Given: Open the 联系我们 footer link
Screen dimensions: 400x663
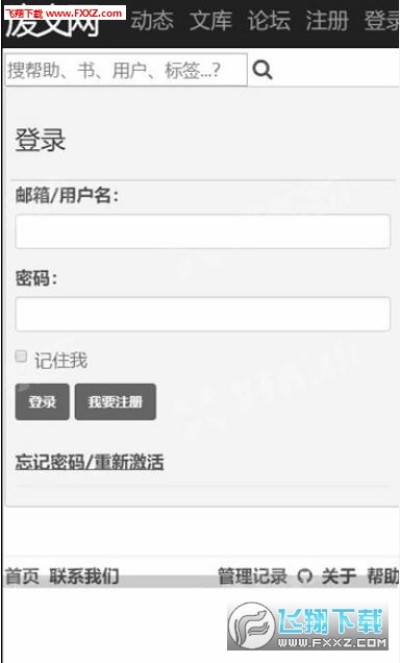Looking at the screenshot, I should tap(84, 576).
